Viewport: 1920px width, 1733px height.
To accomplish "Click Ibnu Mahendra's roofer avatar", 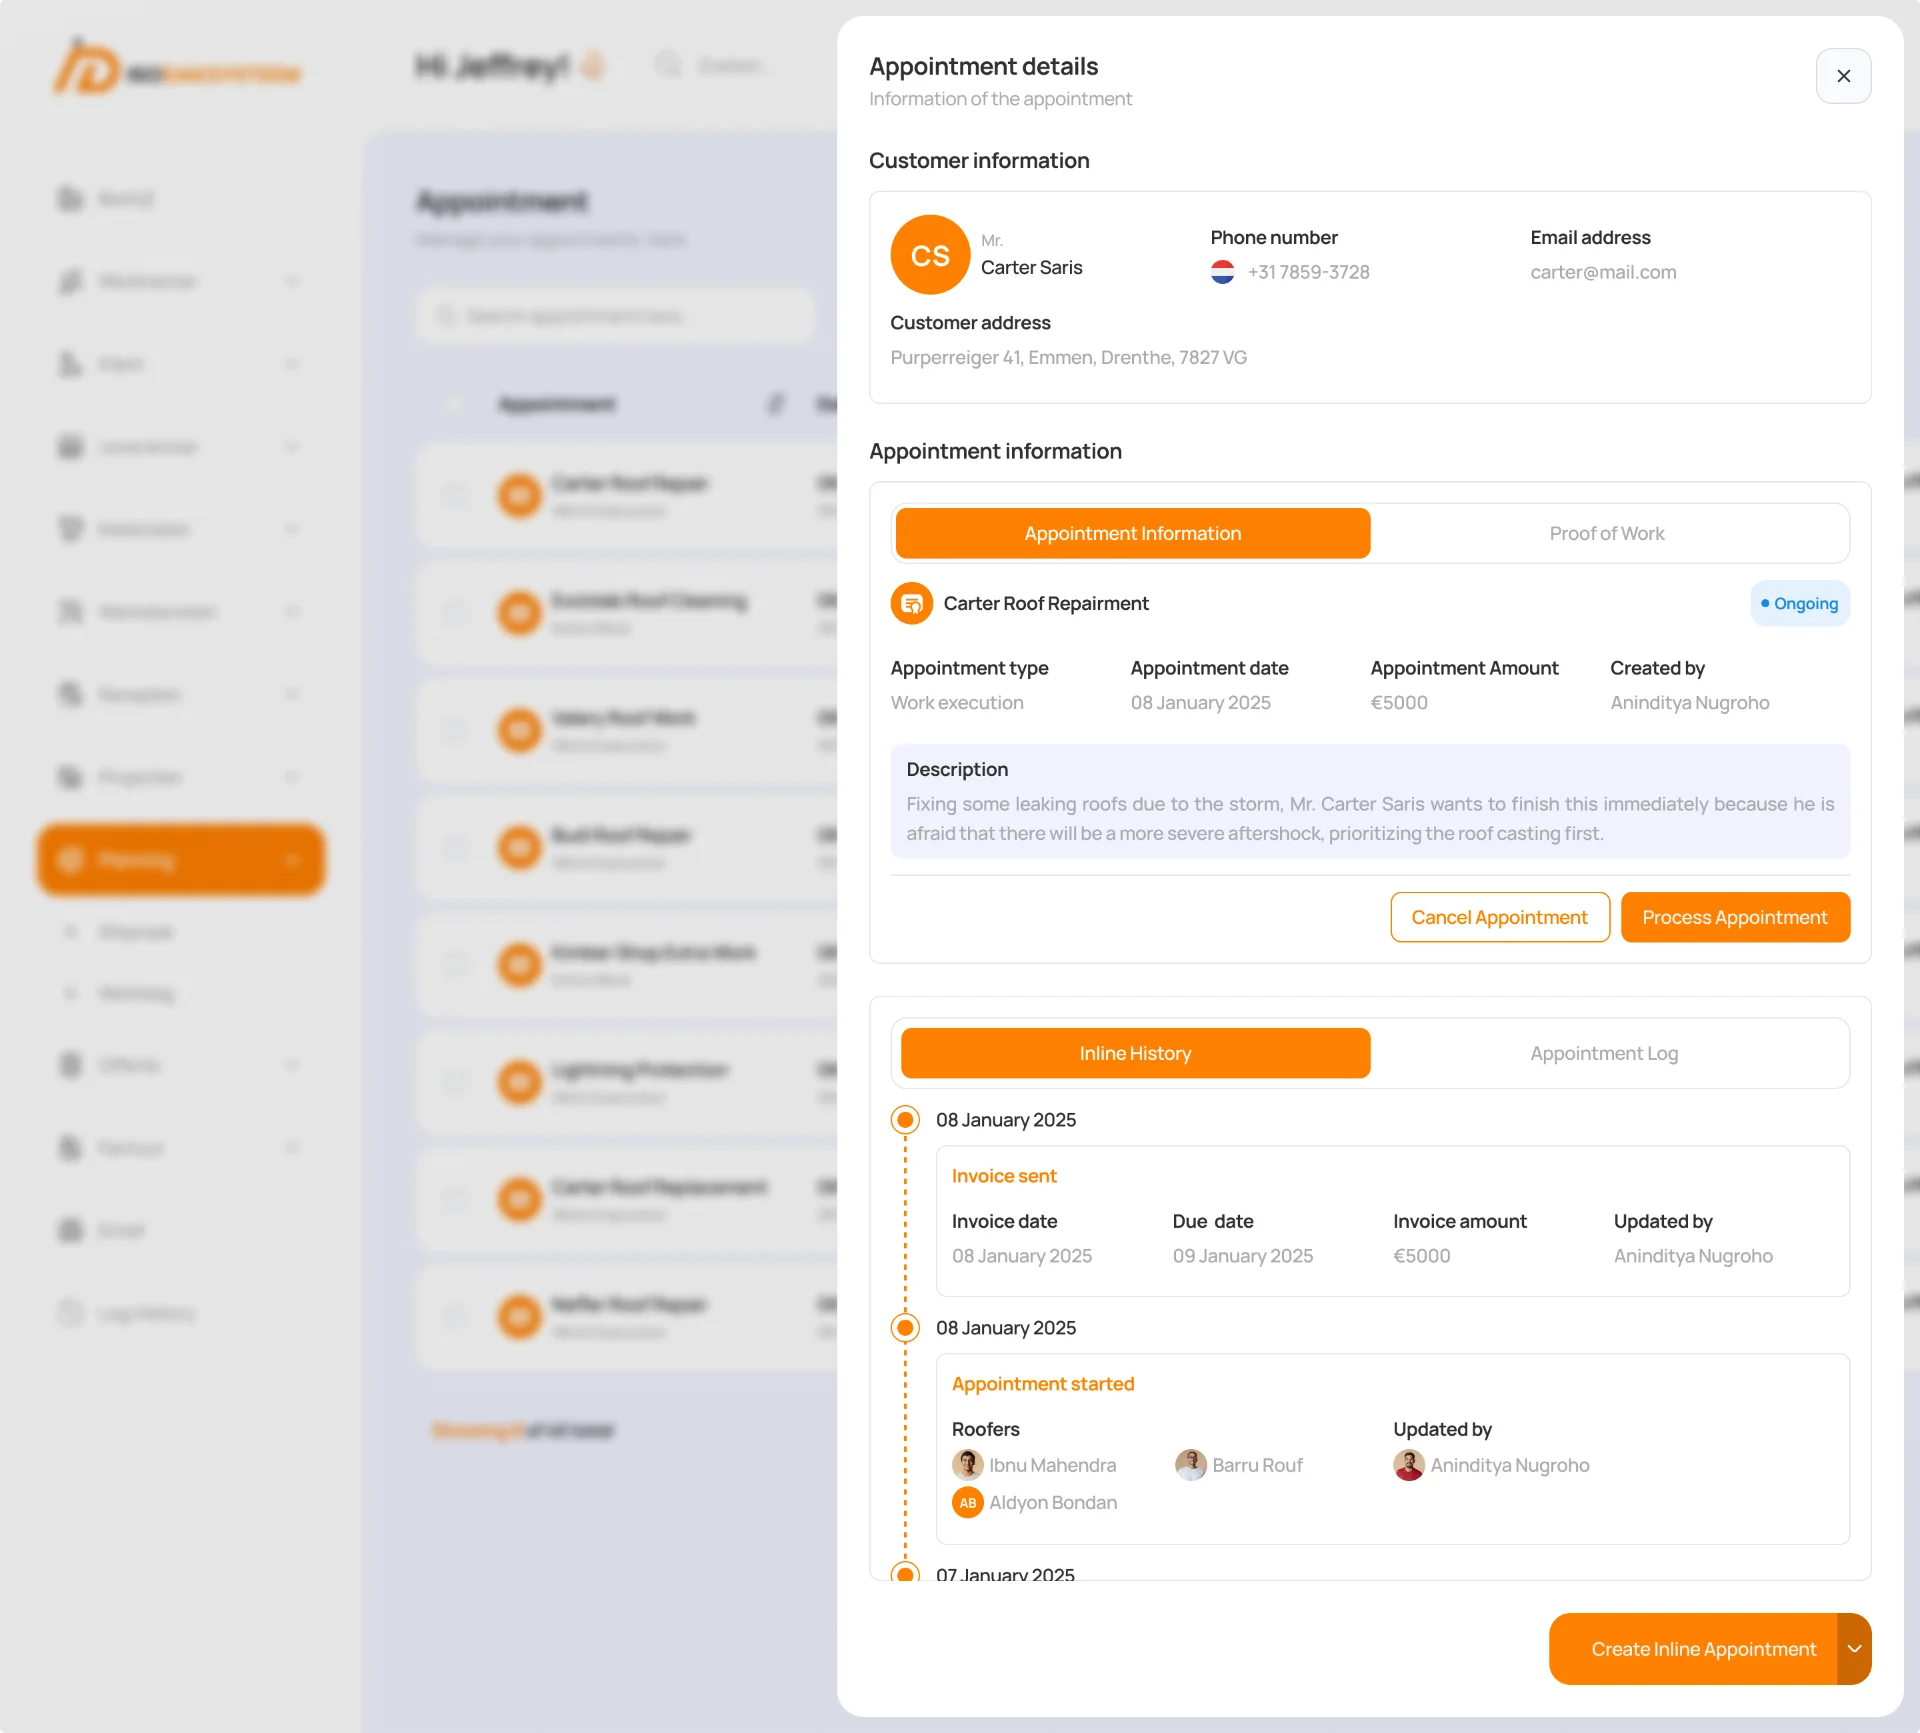I will pos(967,1465).
